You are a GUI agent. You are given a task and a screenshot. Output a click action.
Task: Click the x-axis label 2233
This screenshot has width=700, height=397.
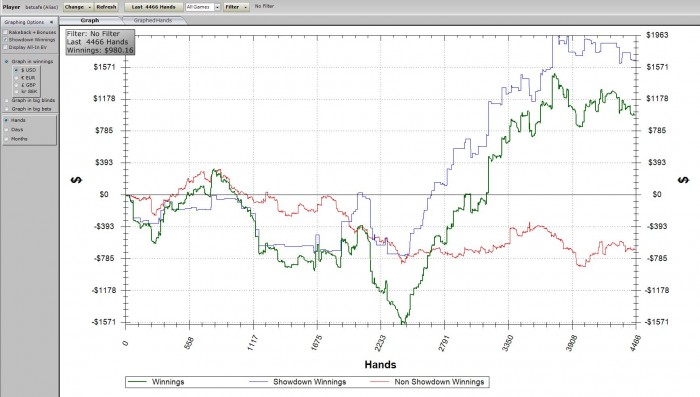pos(380,343)
